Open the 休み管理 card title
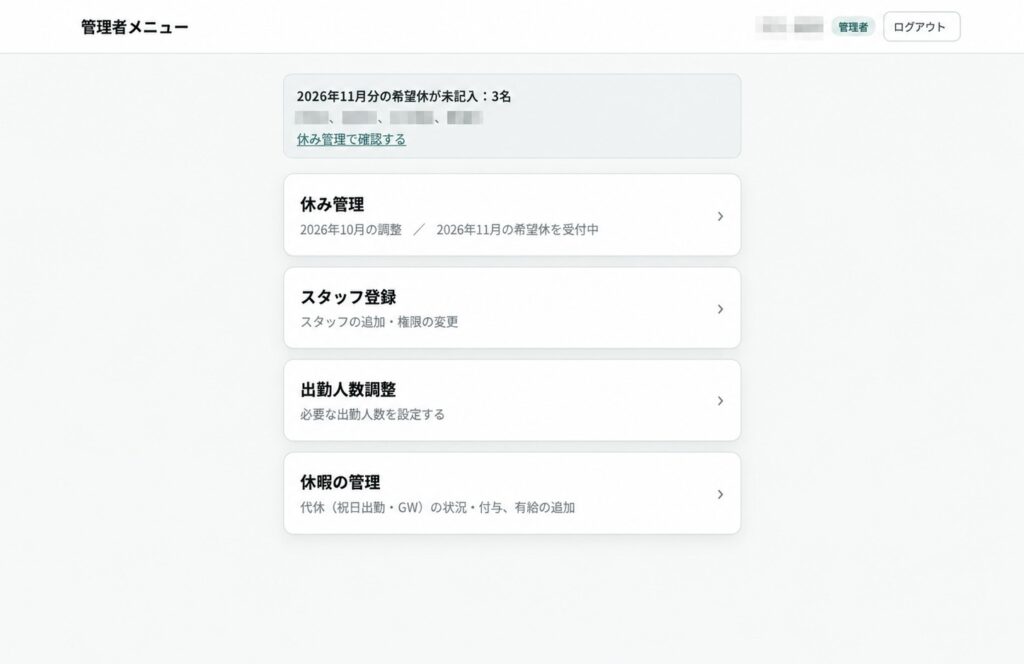1024x664 pixels. [x=332, y=204]
